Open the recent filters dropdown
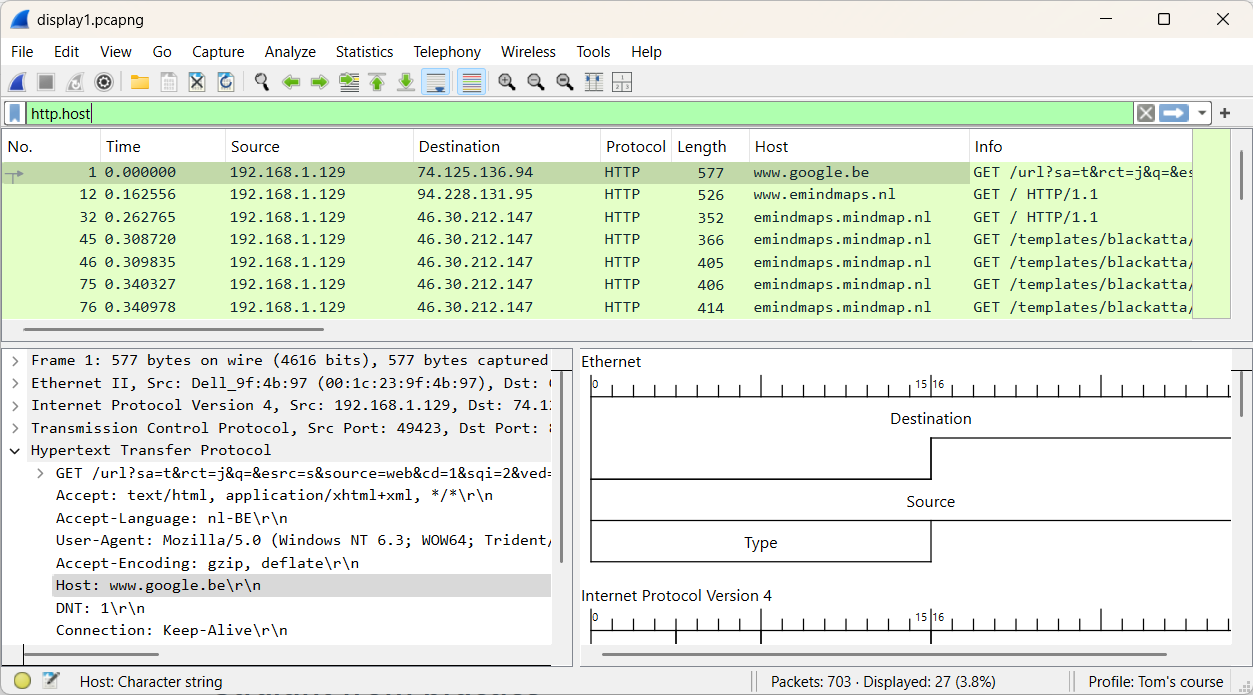The height and width of the screenshot is (695, 1253). [x=1202, y=113]
